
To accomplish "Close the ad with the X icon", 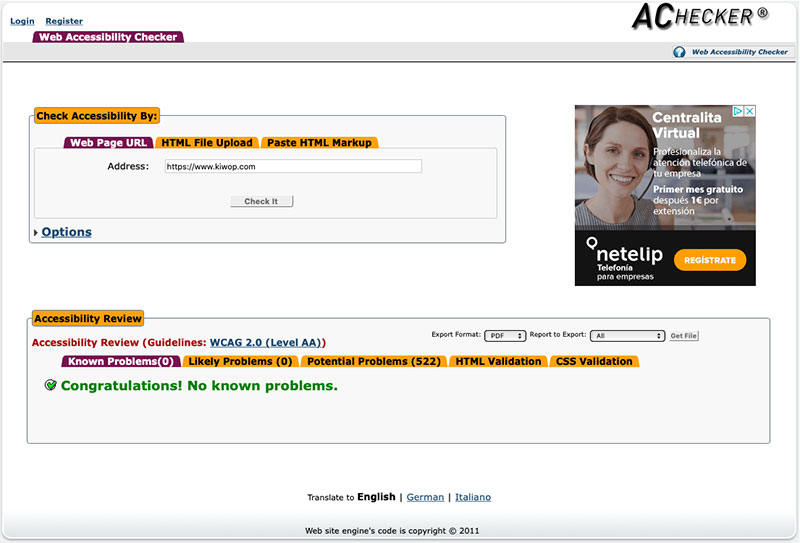I will (x=749, y=111).
